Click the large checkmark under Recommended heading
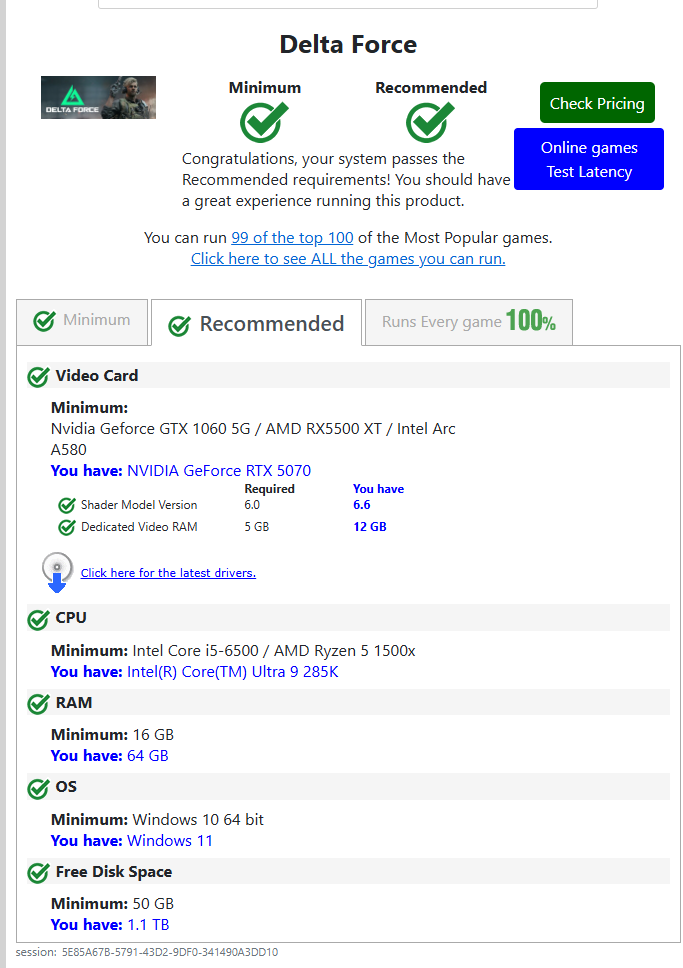 (x=430, y=122)
